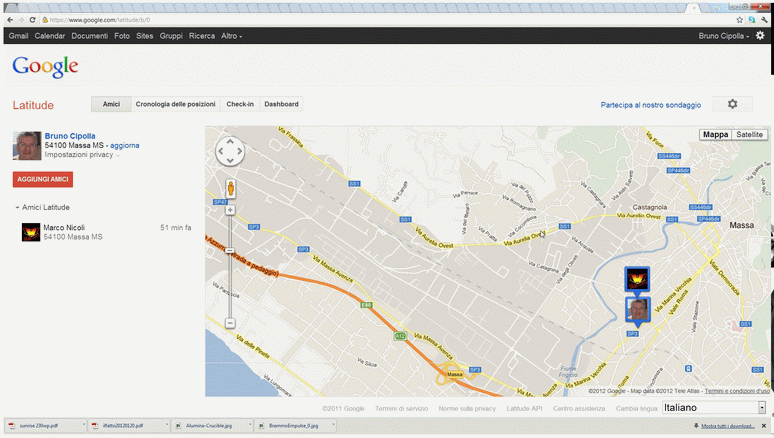Click aggiorna location link
The image size is (774, 438).
point(124,146)
